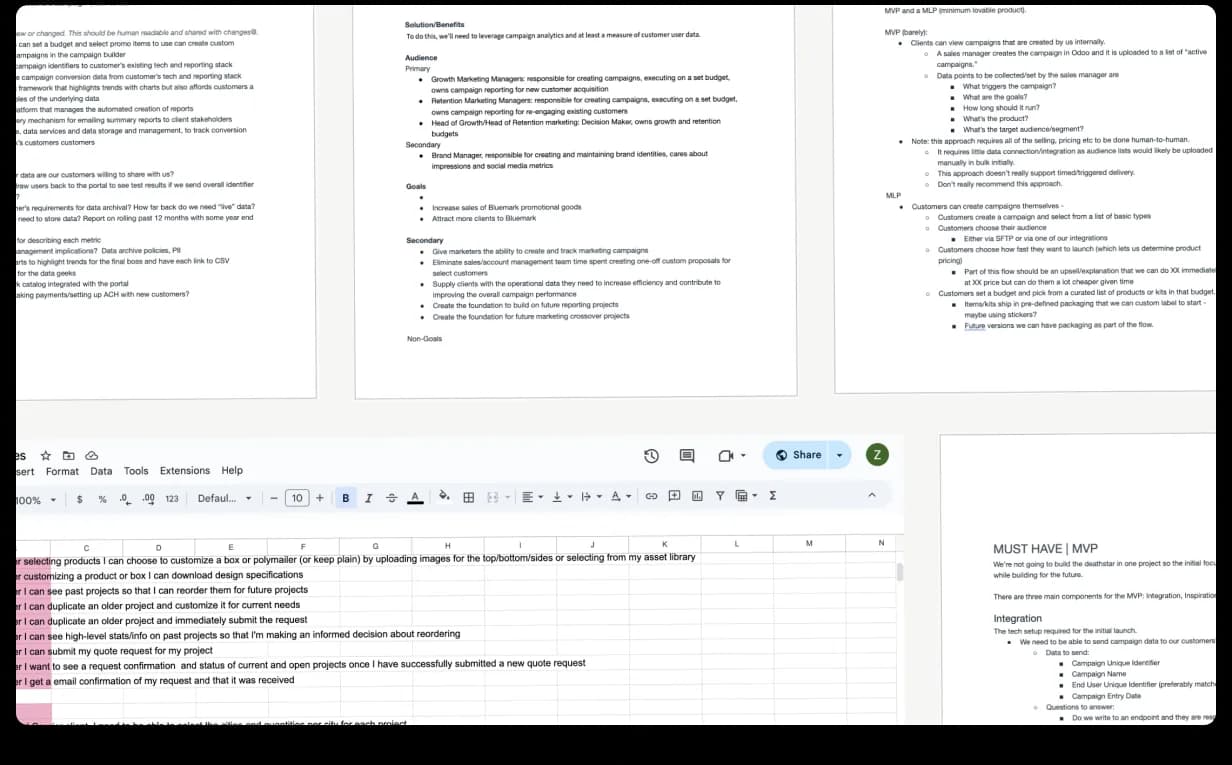
Task: Open version history clock icon
Action: click(x=651, y=456)
